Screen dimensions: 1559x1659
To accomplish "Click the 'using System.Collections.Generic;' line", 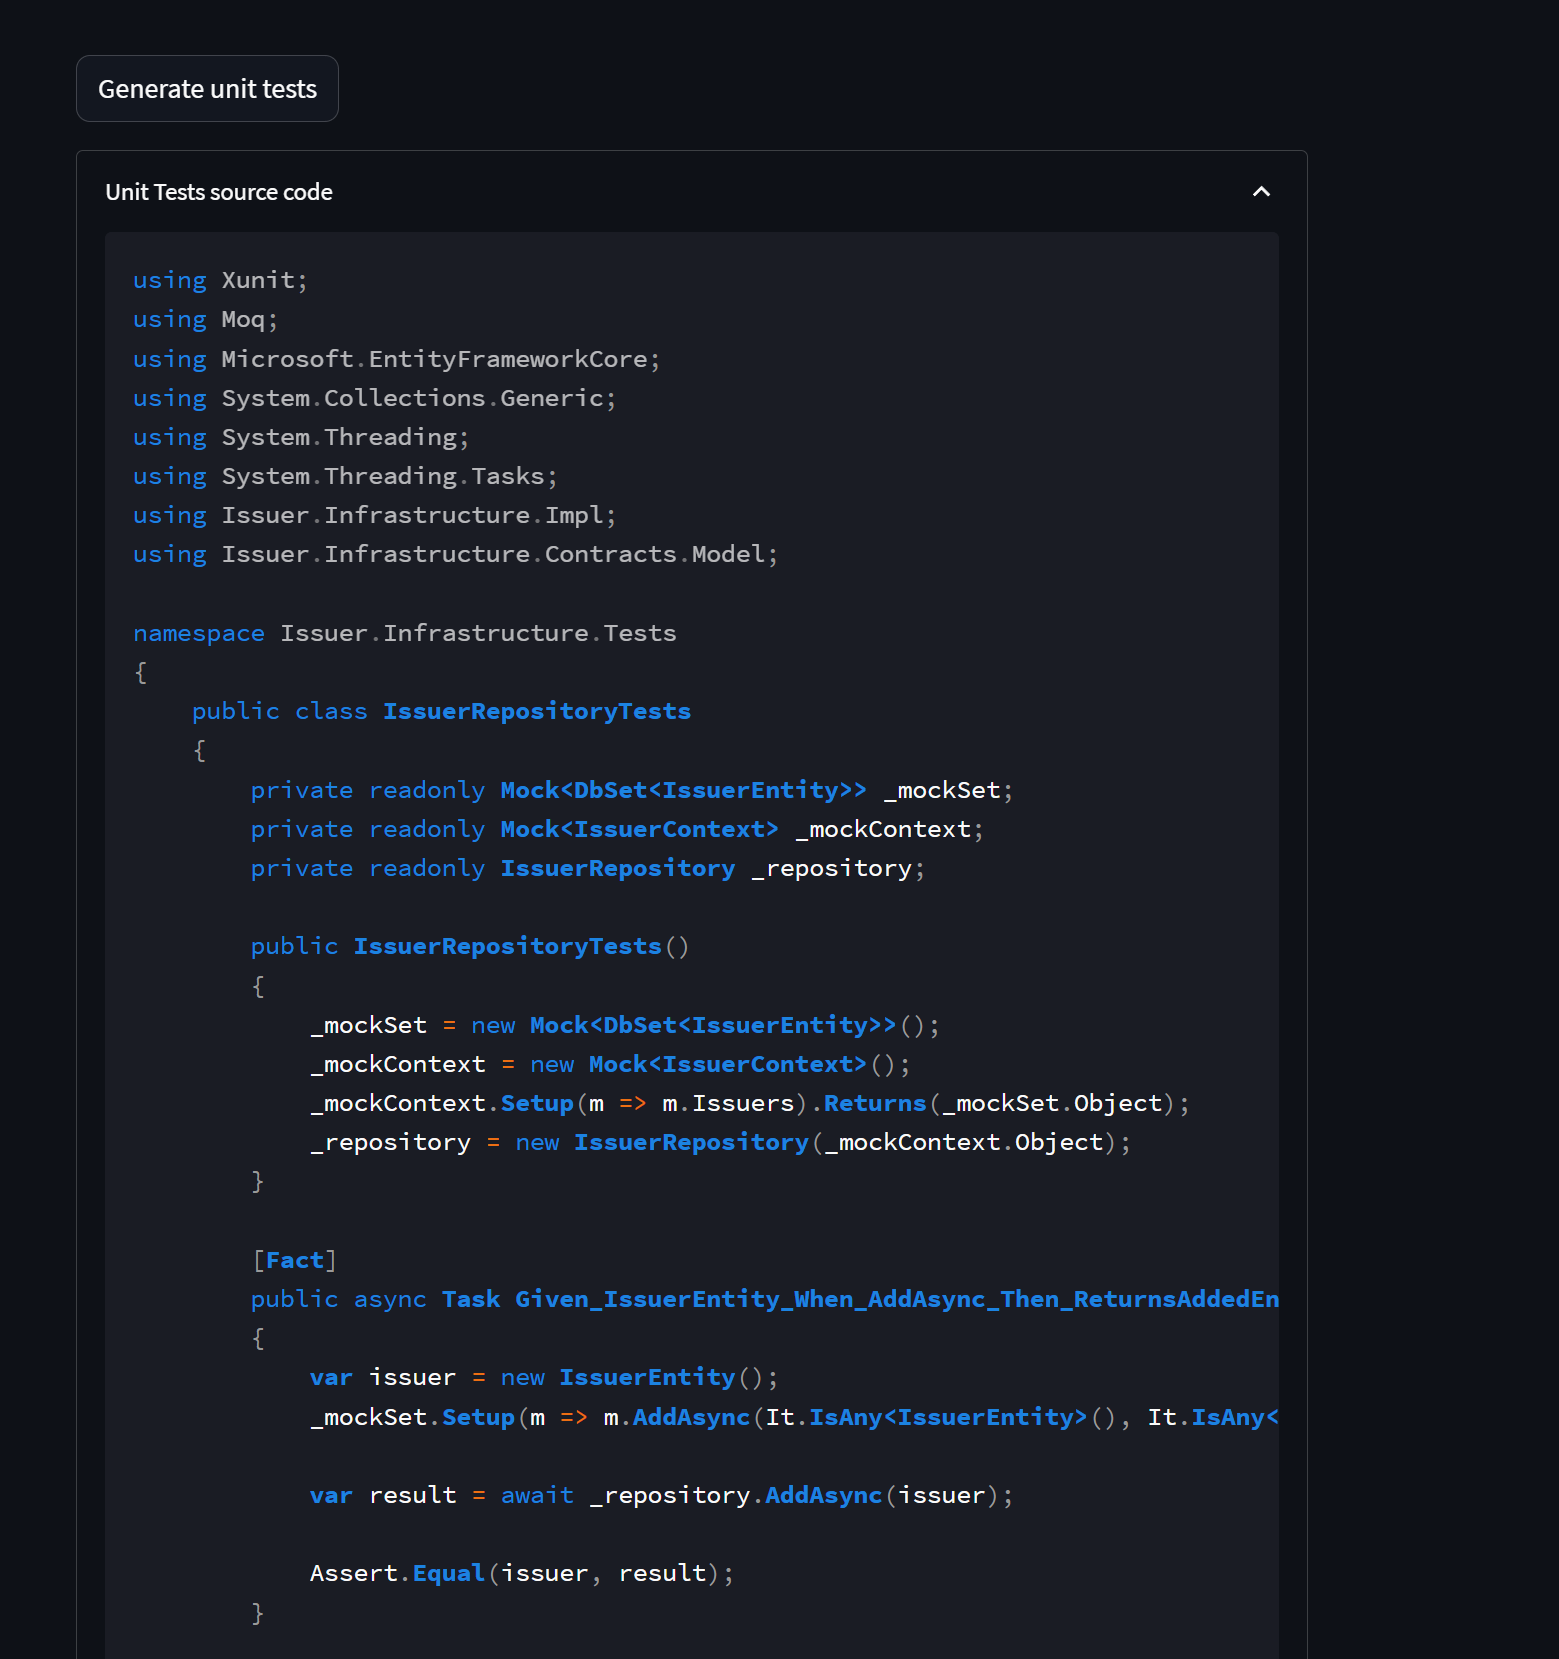I will pos(374,398).
